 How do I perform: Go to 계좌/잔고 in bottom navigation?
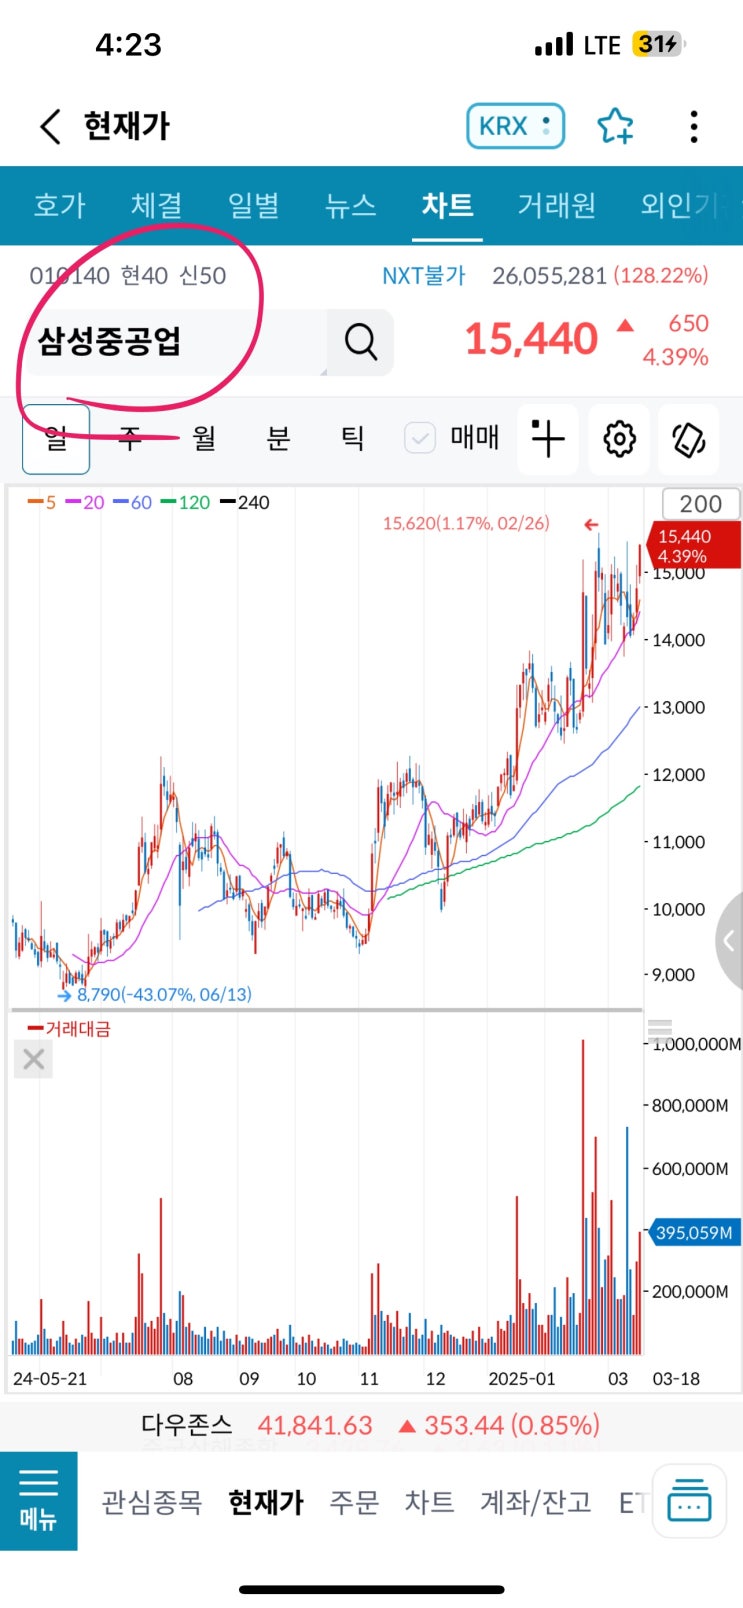pos(536,1502)
